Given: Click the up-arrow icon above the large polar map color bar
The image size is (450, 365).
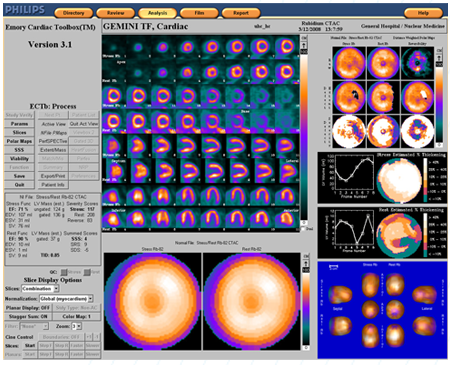Looking at the screenshot, I should (x=305, y=263).
